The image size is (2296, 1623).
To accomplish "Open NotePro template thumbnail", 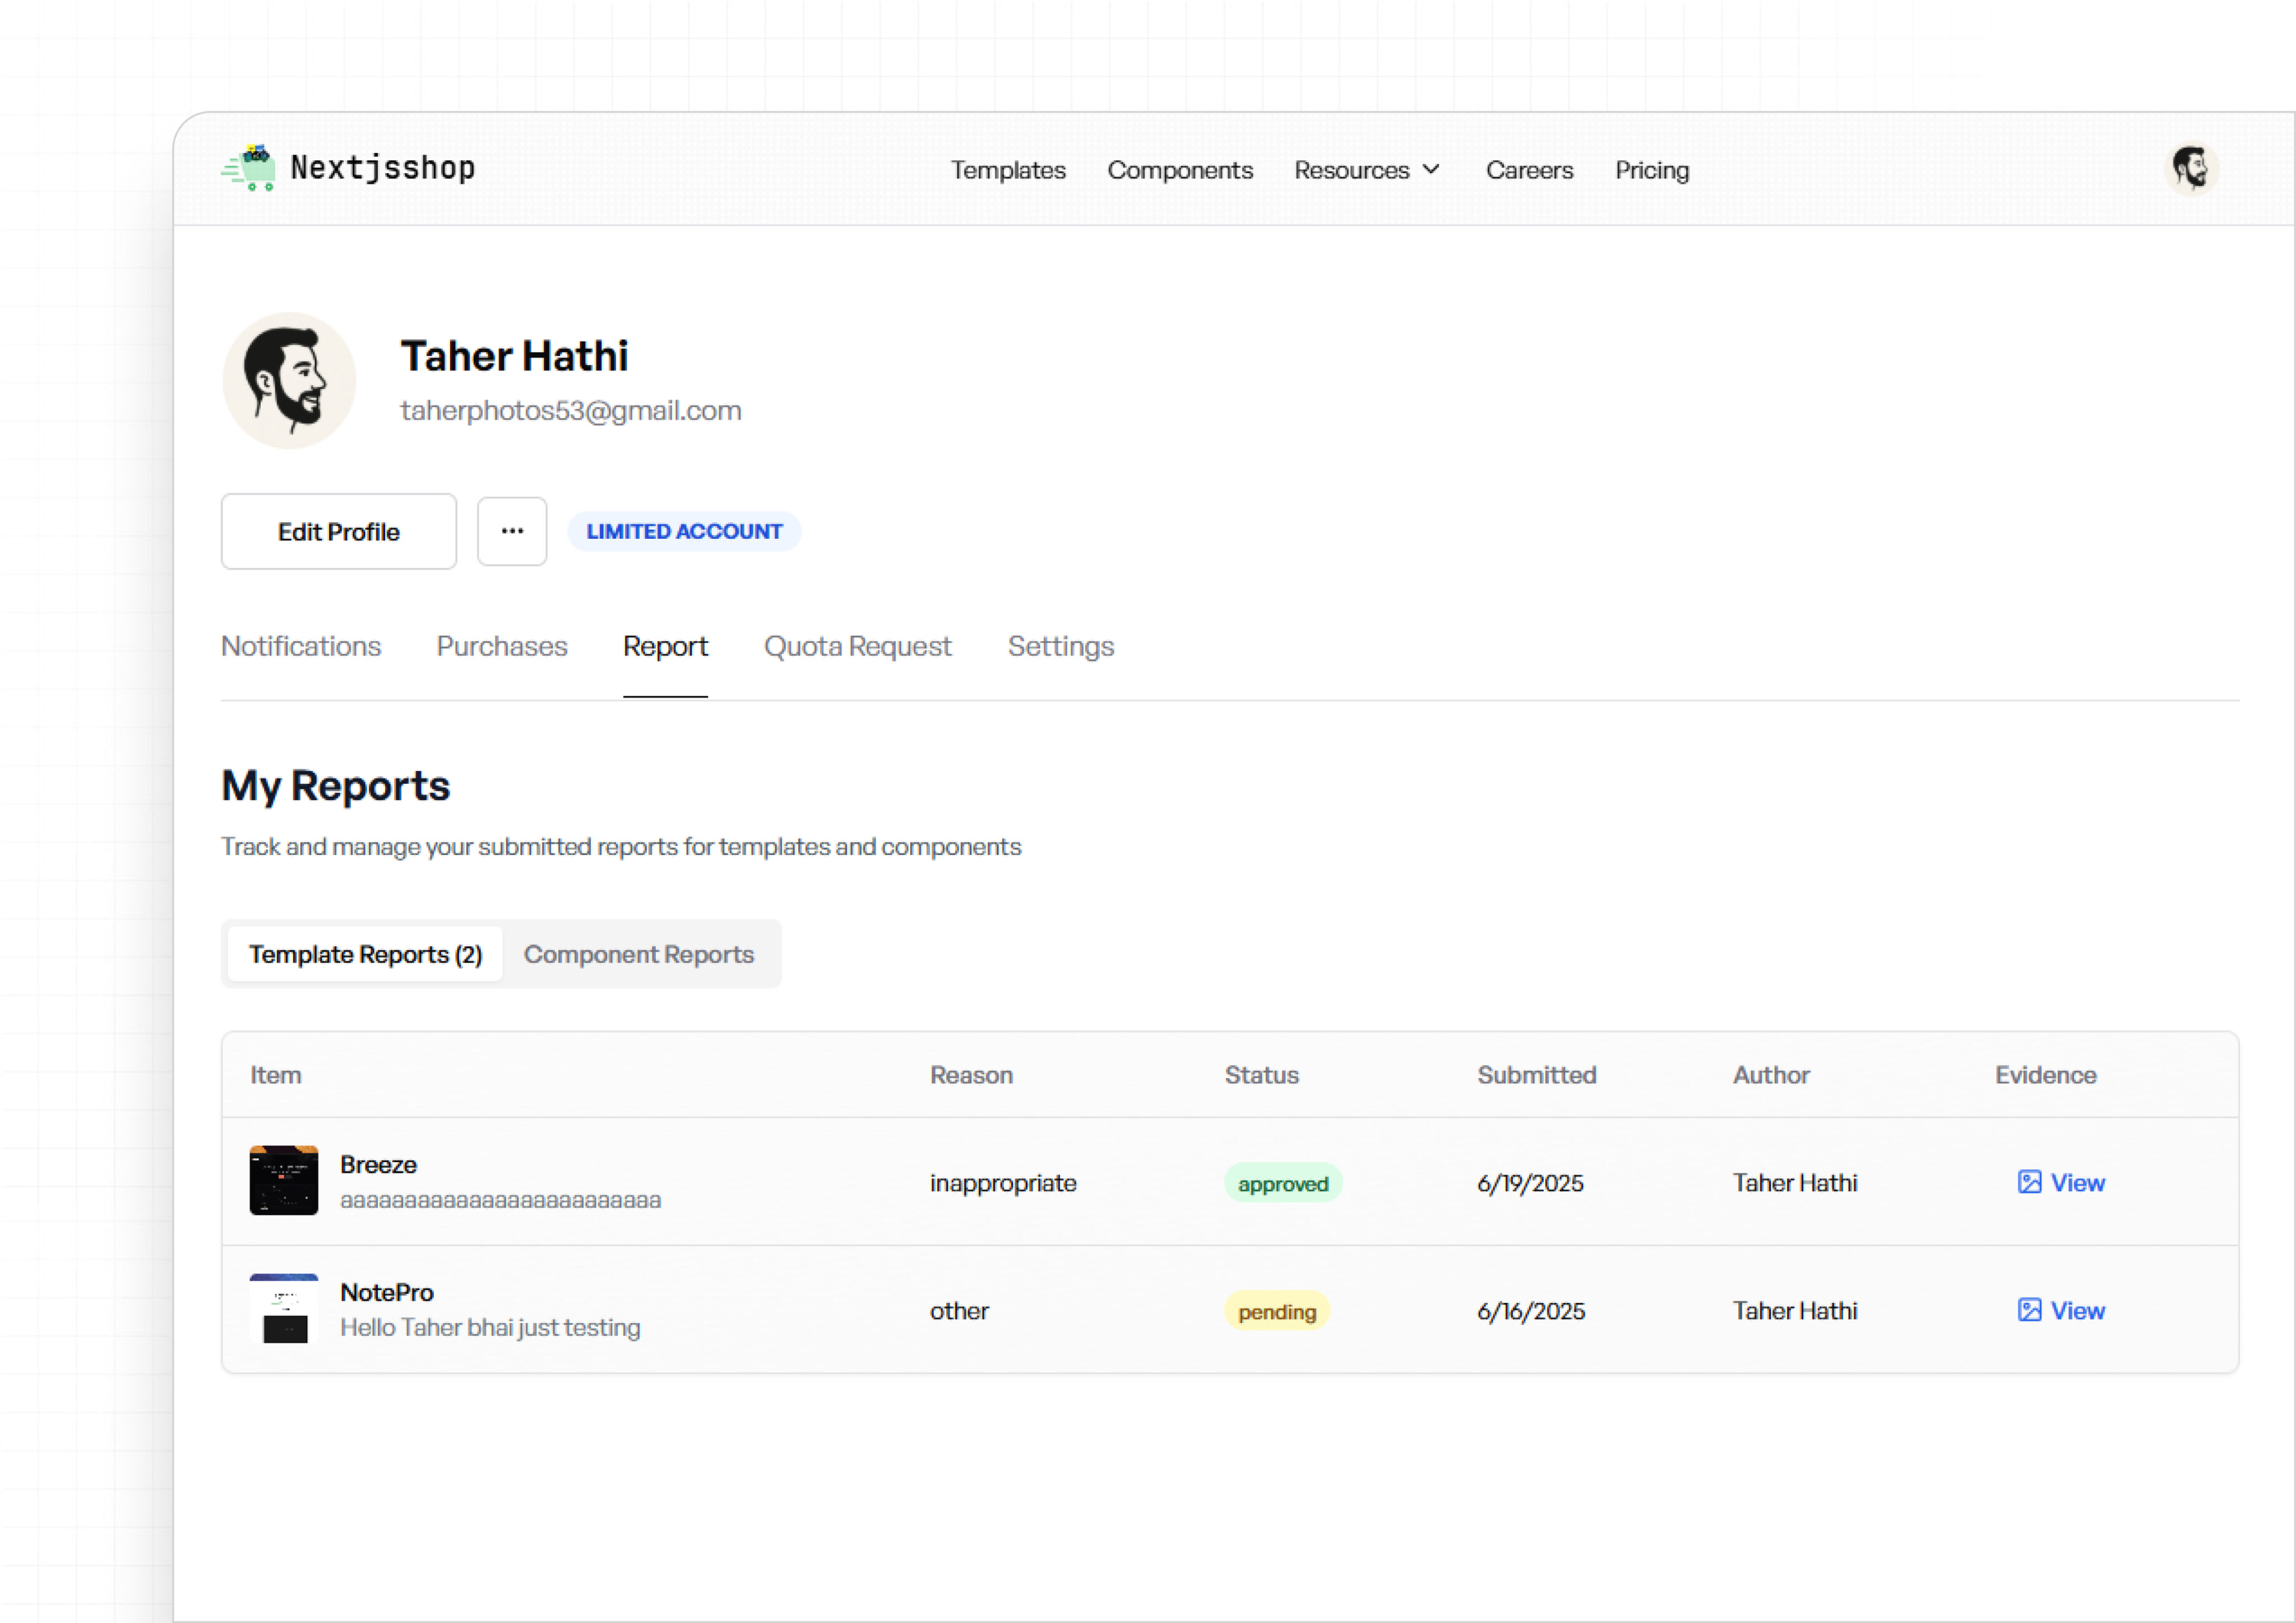I will (x=284, y=1308).
